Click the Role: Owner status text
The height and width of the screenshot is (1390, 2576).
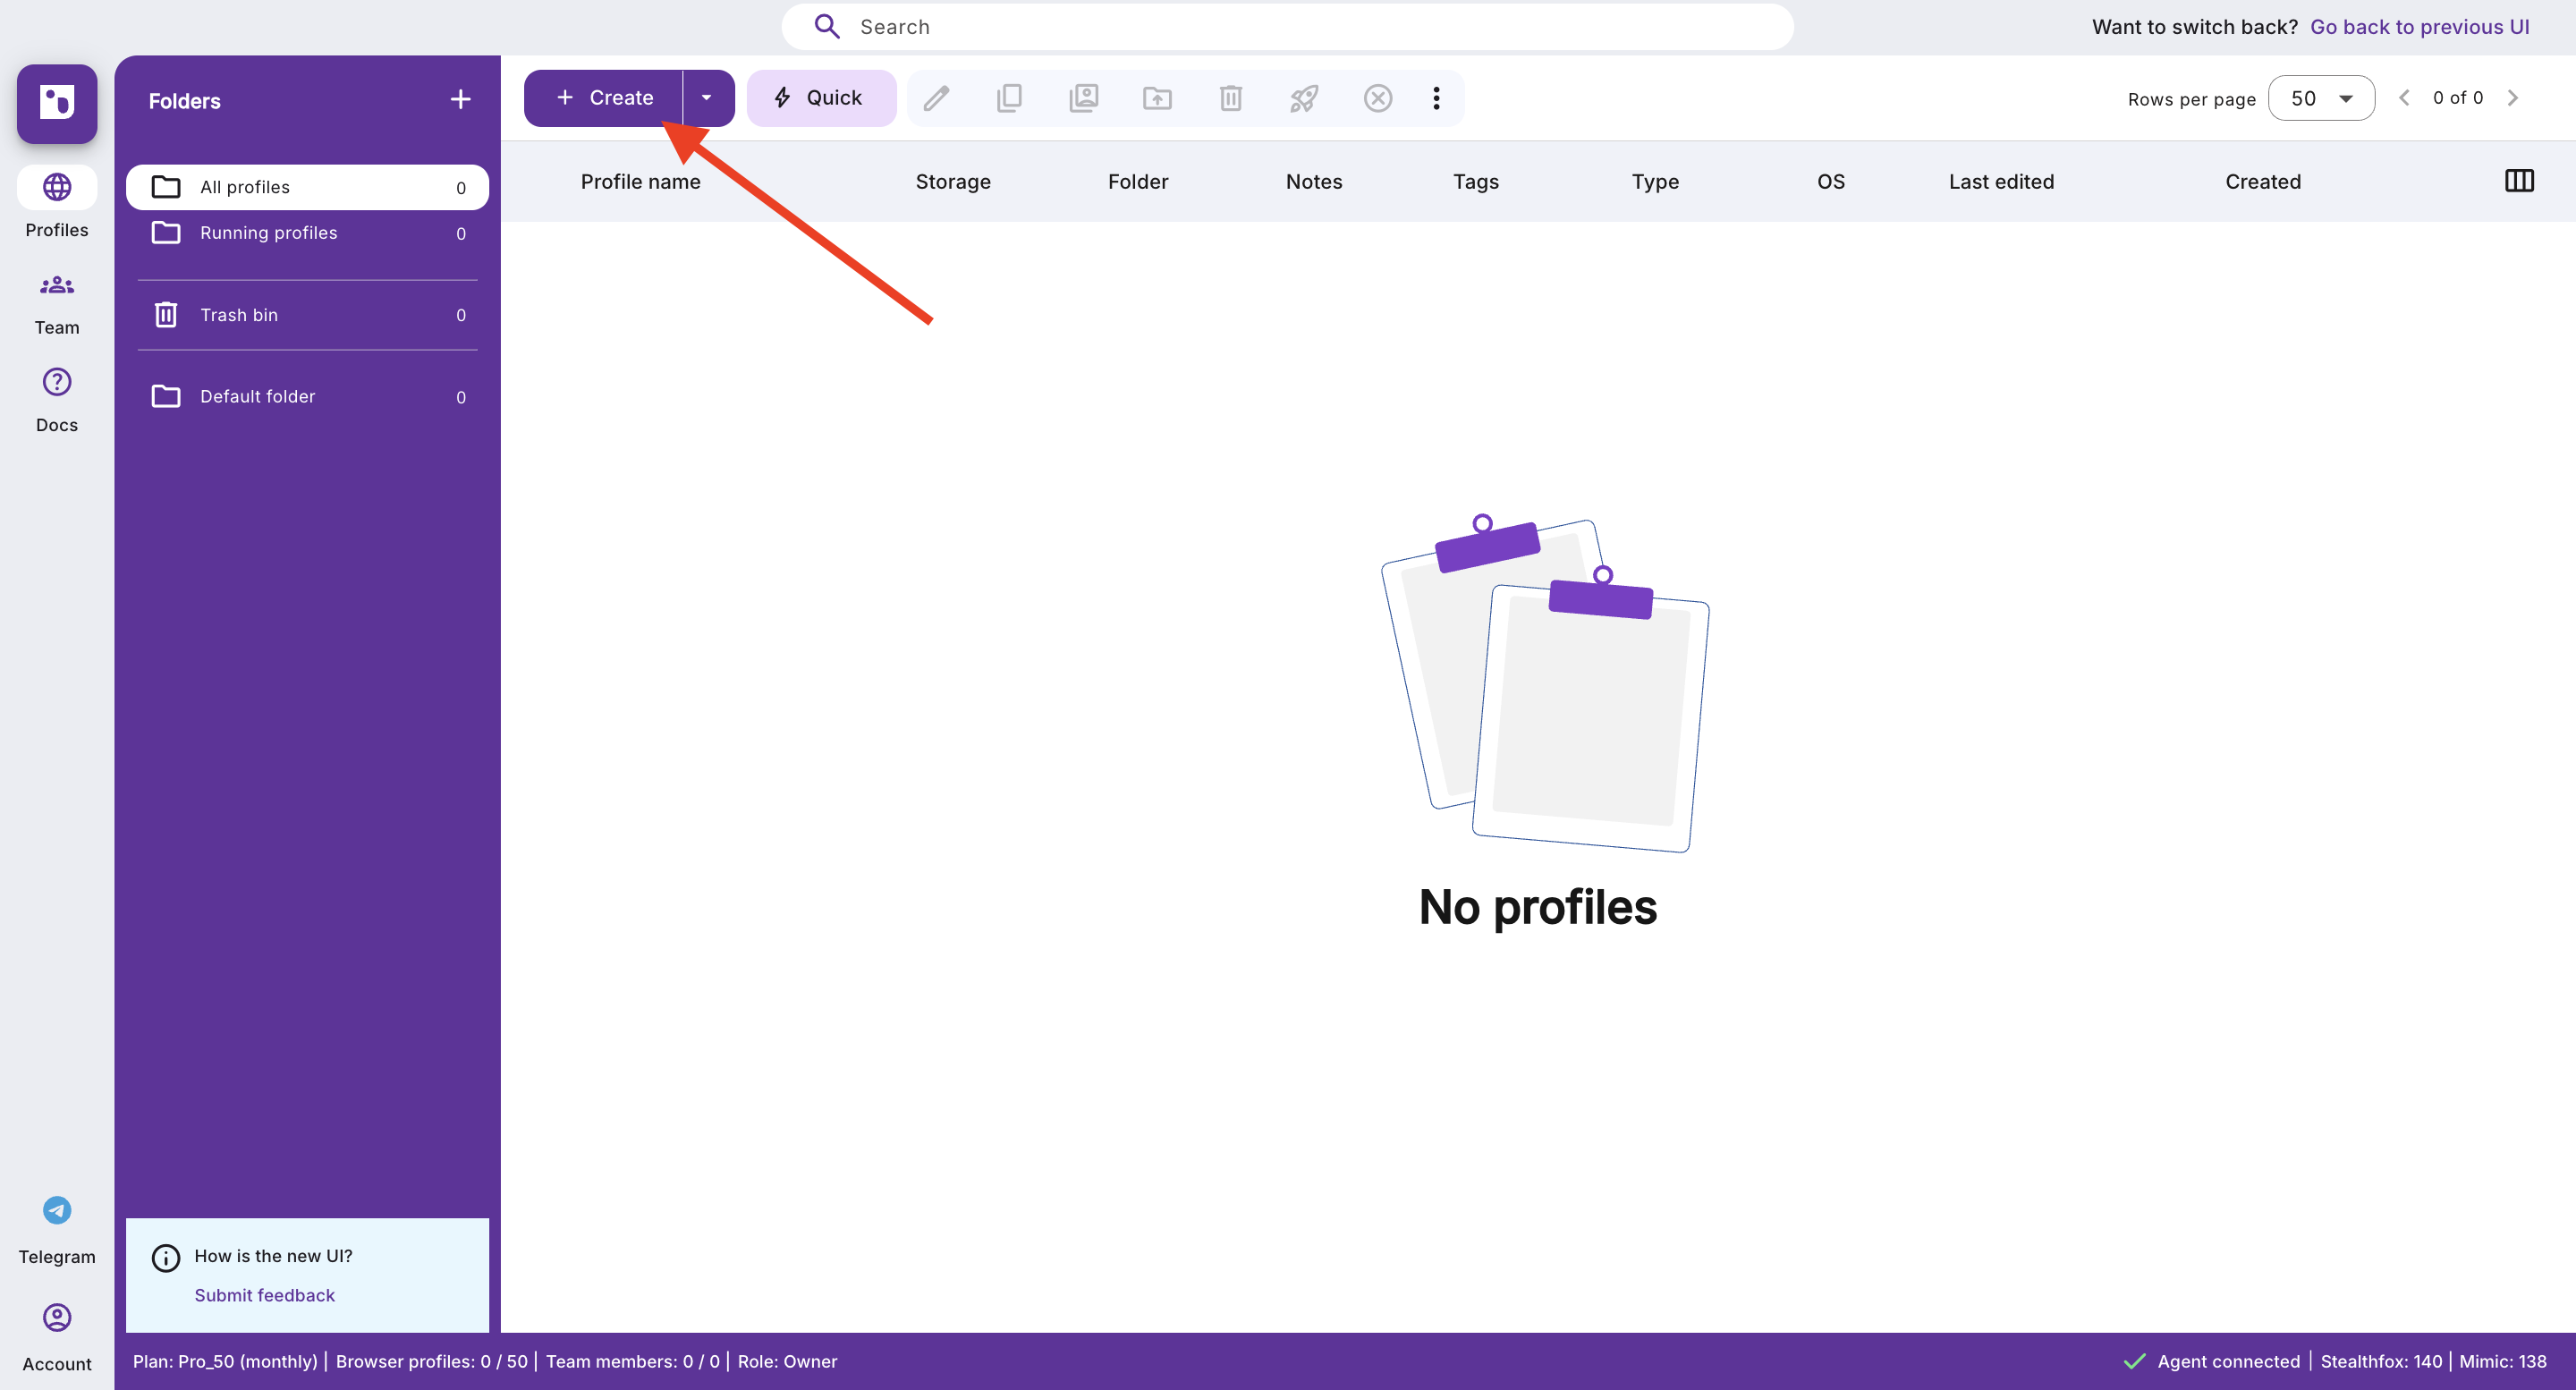(x=787, y=1361)
